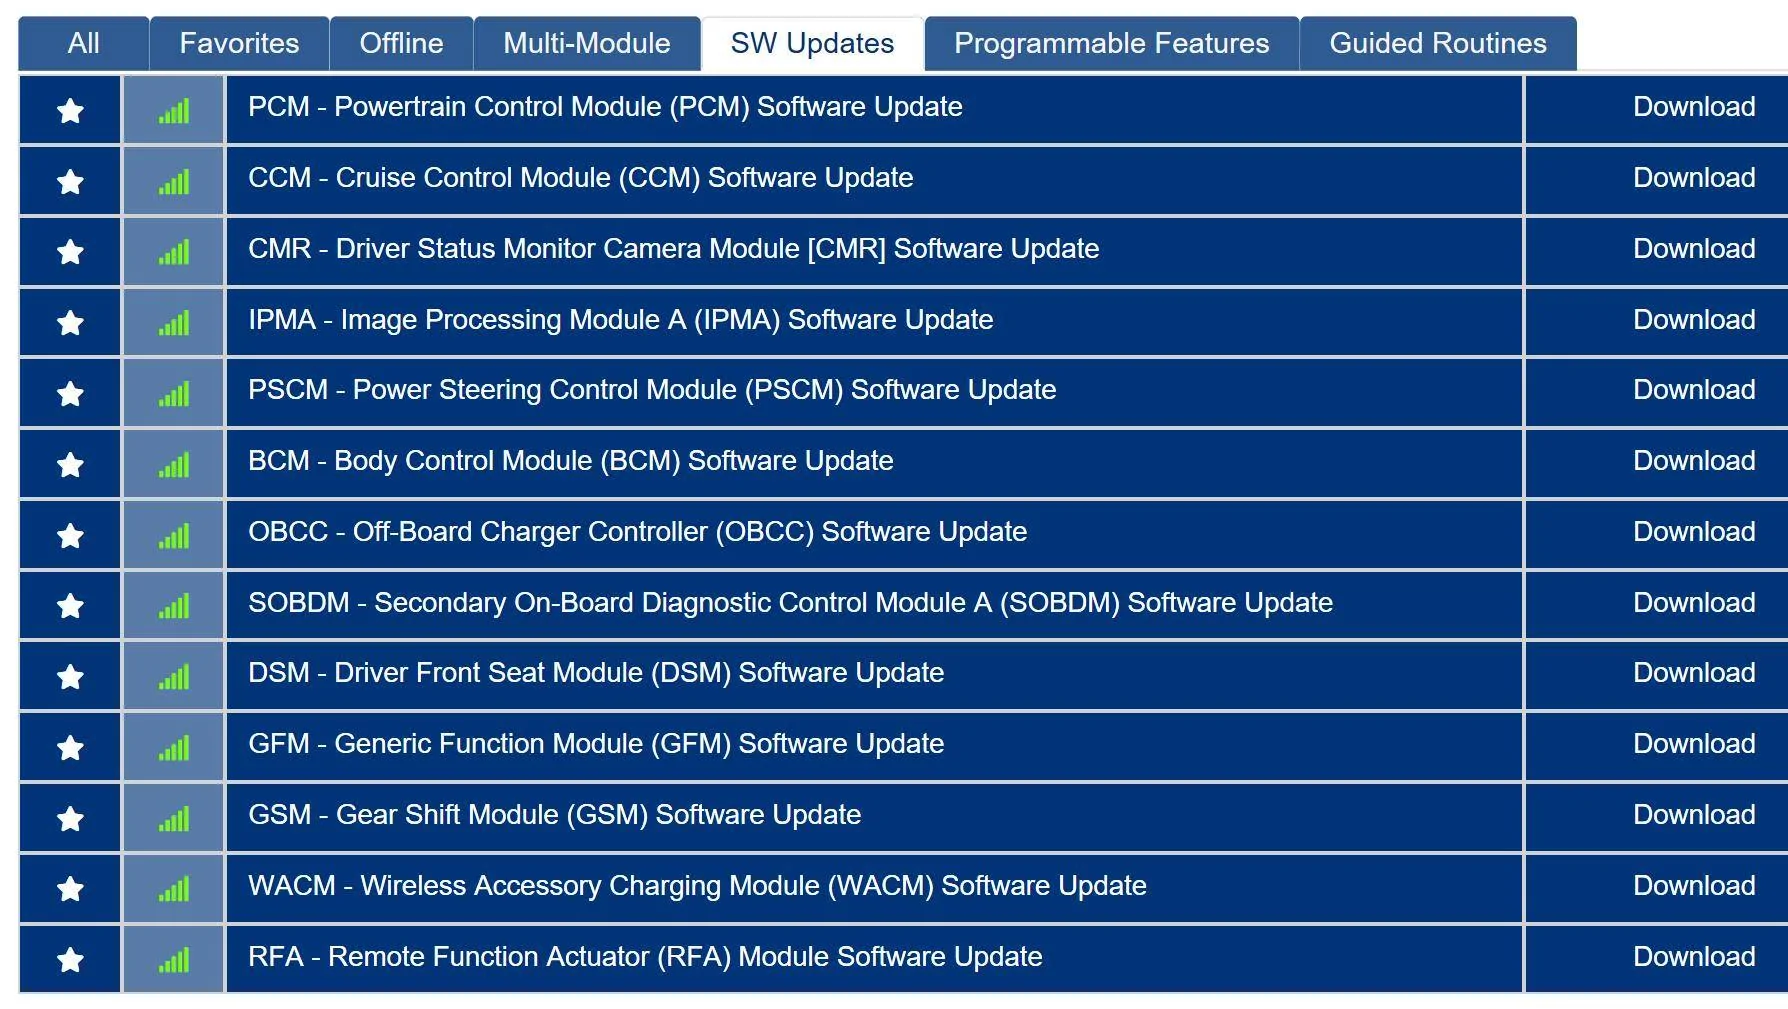The width and height of the screenshot is (1788, 1009).
Task: Download SOBDM diagnostic module update
Action: click(1694, 603)
